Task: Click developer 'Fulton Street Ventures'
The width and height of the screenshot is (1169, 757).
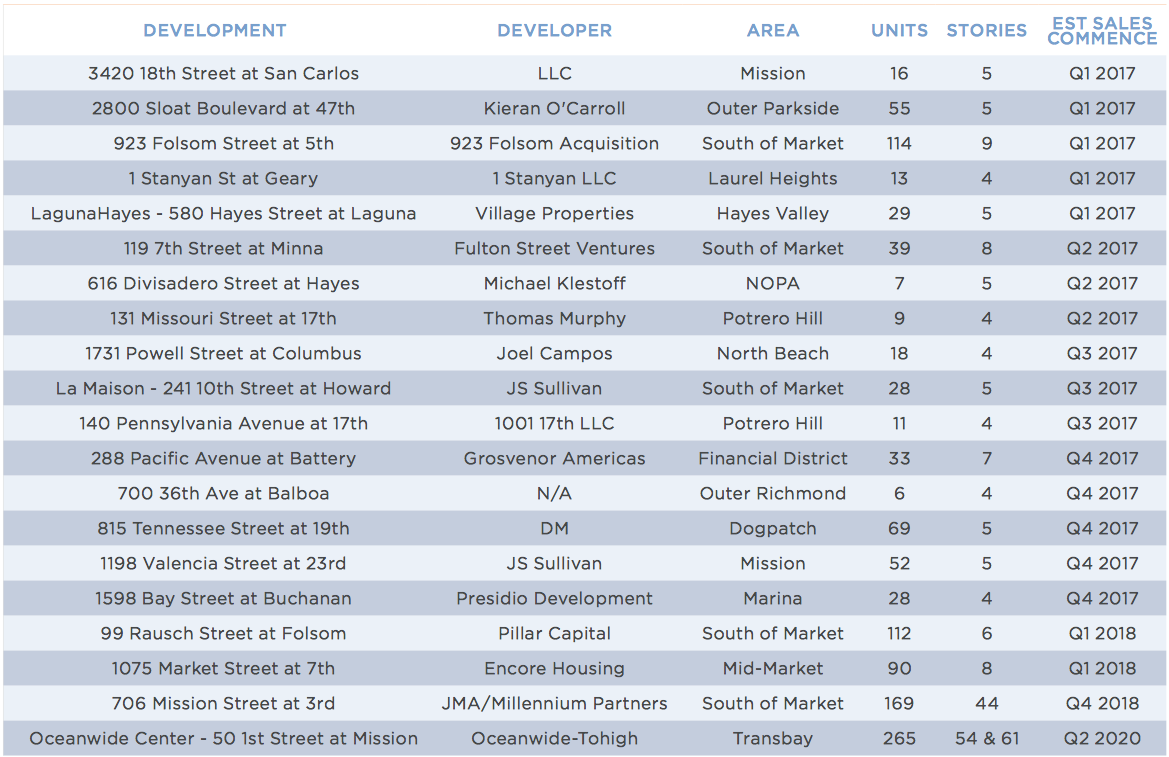Action: tap(555, 248)
